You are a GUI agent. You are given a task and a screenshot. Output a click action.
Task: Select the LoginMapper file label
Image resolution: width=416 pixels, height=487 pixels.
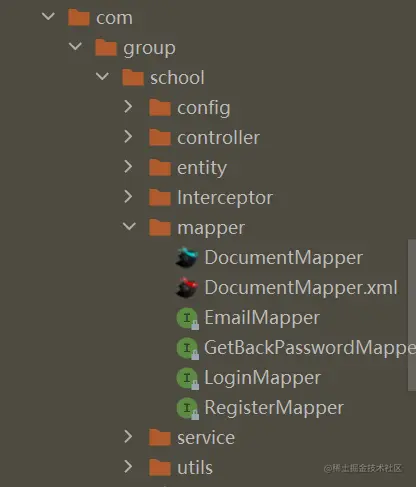click(x=262, y=378)
